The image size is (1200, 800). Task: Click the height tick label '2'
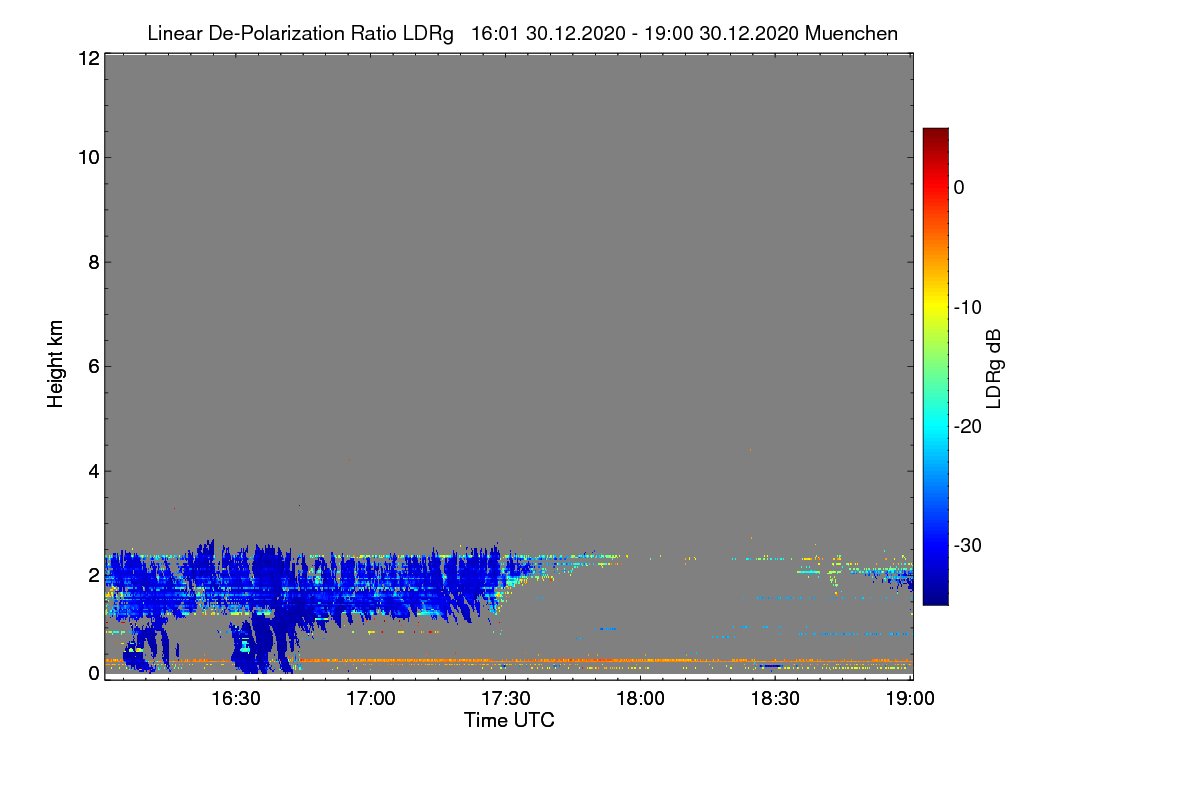coord(93,575)
